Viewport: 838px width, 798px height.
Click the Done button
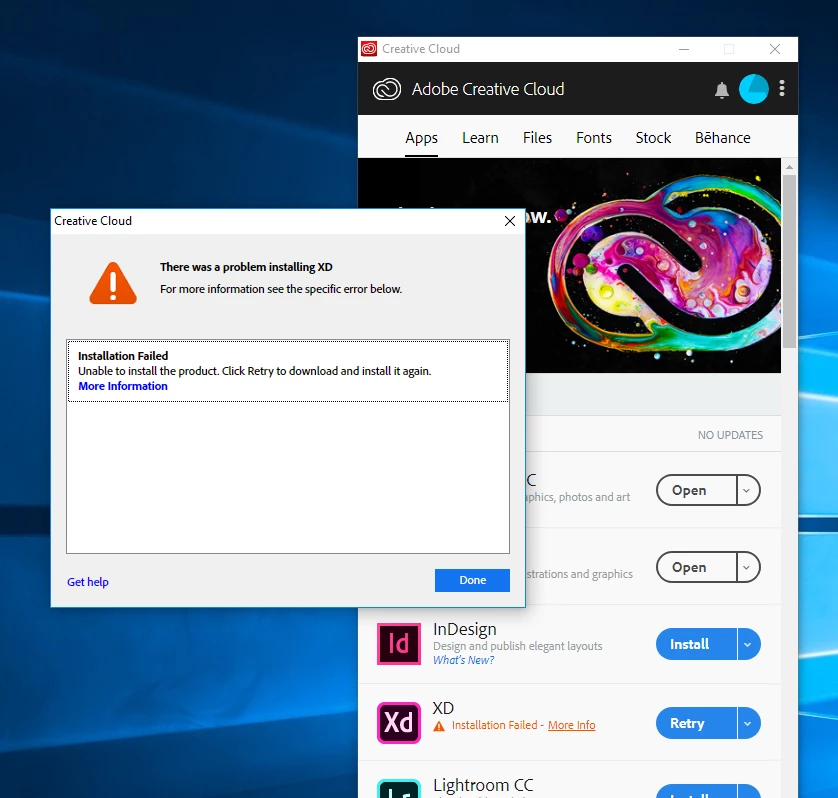(x=472, y=580)
